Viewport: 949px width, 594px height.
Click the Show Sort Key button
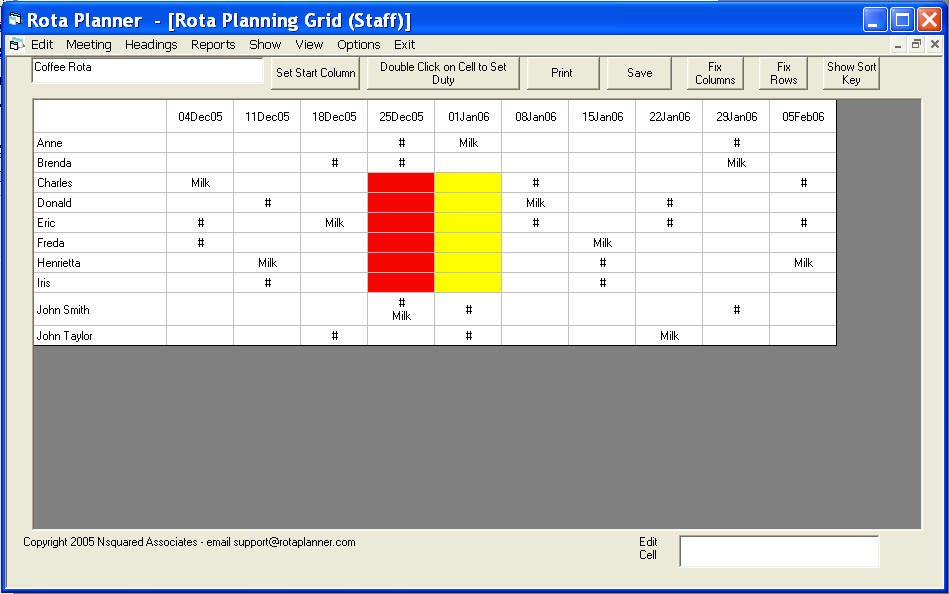pos(851,73)
